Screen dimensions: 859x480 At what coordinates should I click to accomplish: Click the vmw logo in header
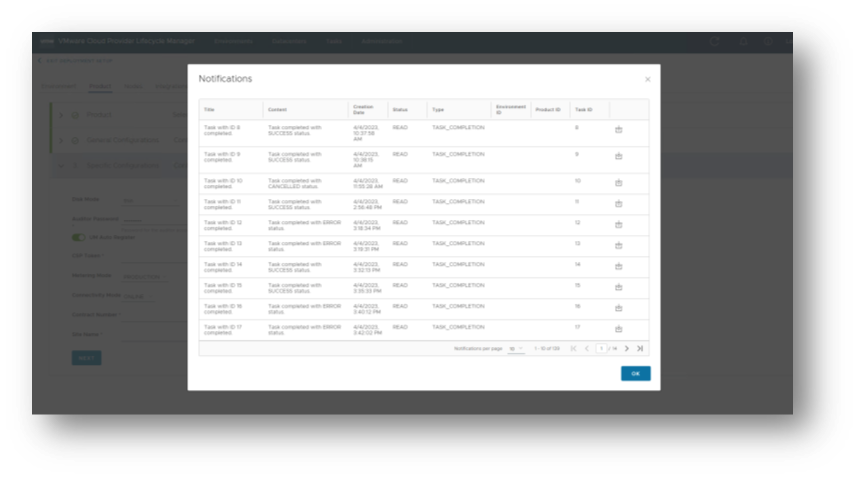pos(47,41)
